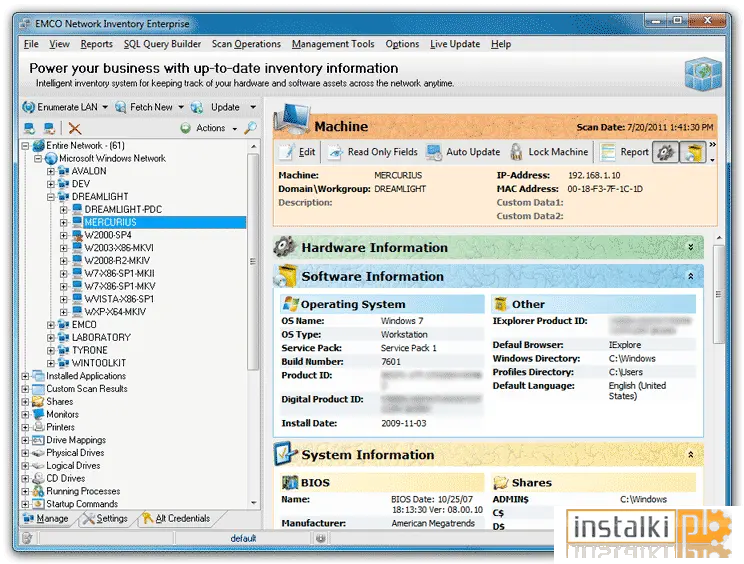Click the Read Only Fields icon
Screen dimensions: 744x564
pos(335,152)
